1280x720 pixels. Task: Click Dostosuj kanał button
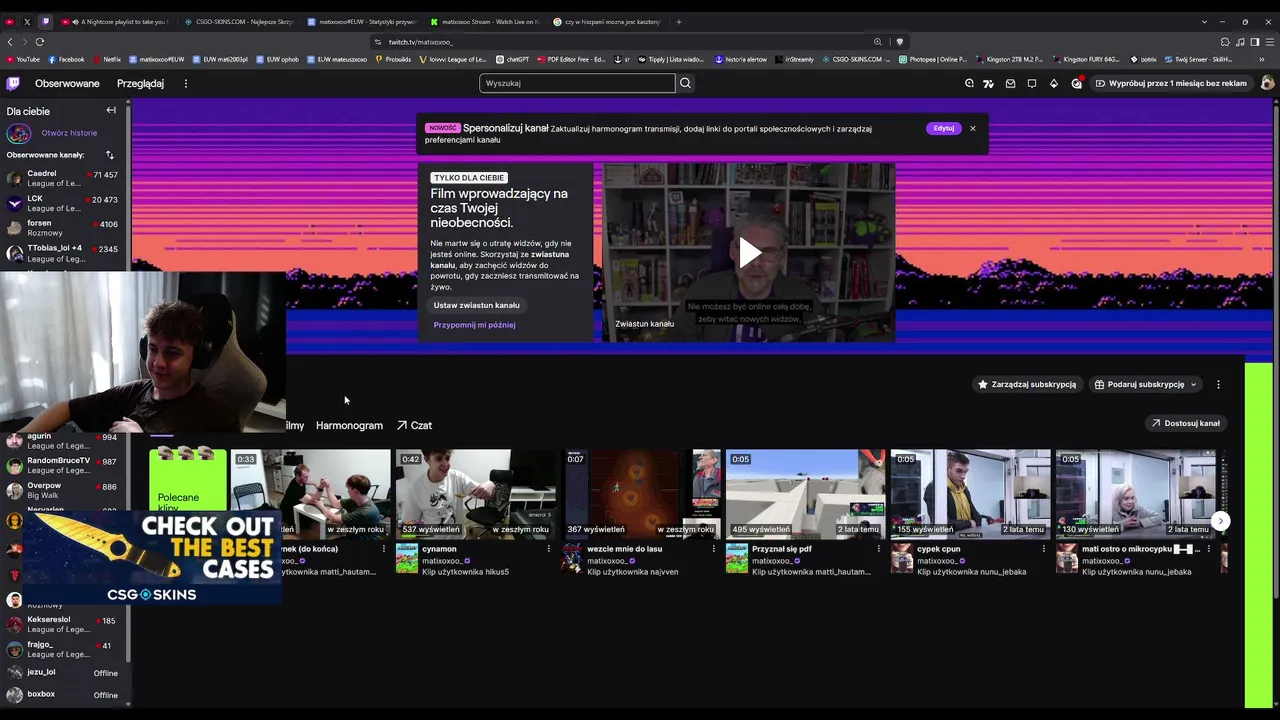pos(1185,423)
